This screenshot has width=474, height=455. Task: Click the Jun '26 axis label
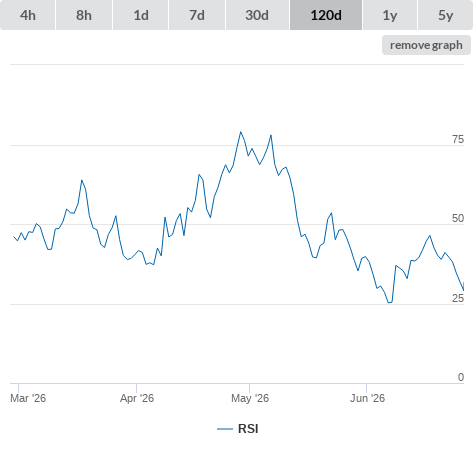367,398
